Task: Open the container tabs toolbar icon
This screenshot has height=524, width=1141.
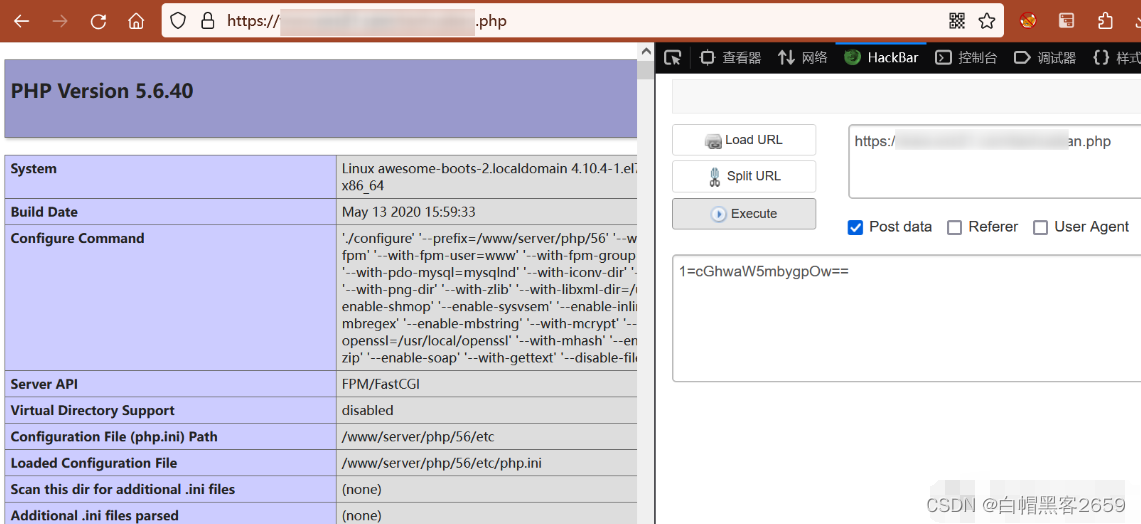Action: coord(1066,20)
